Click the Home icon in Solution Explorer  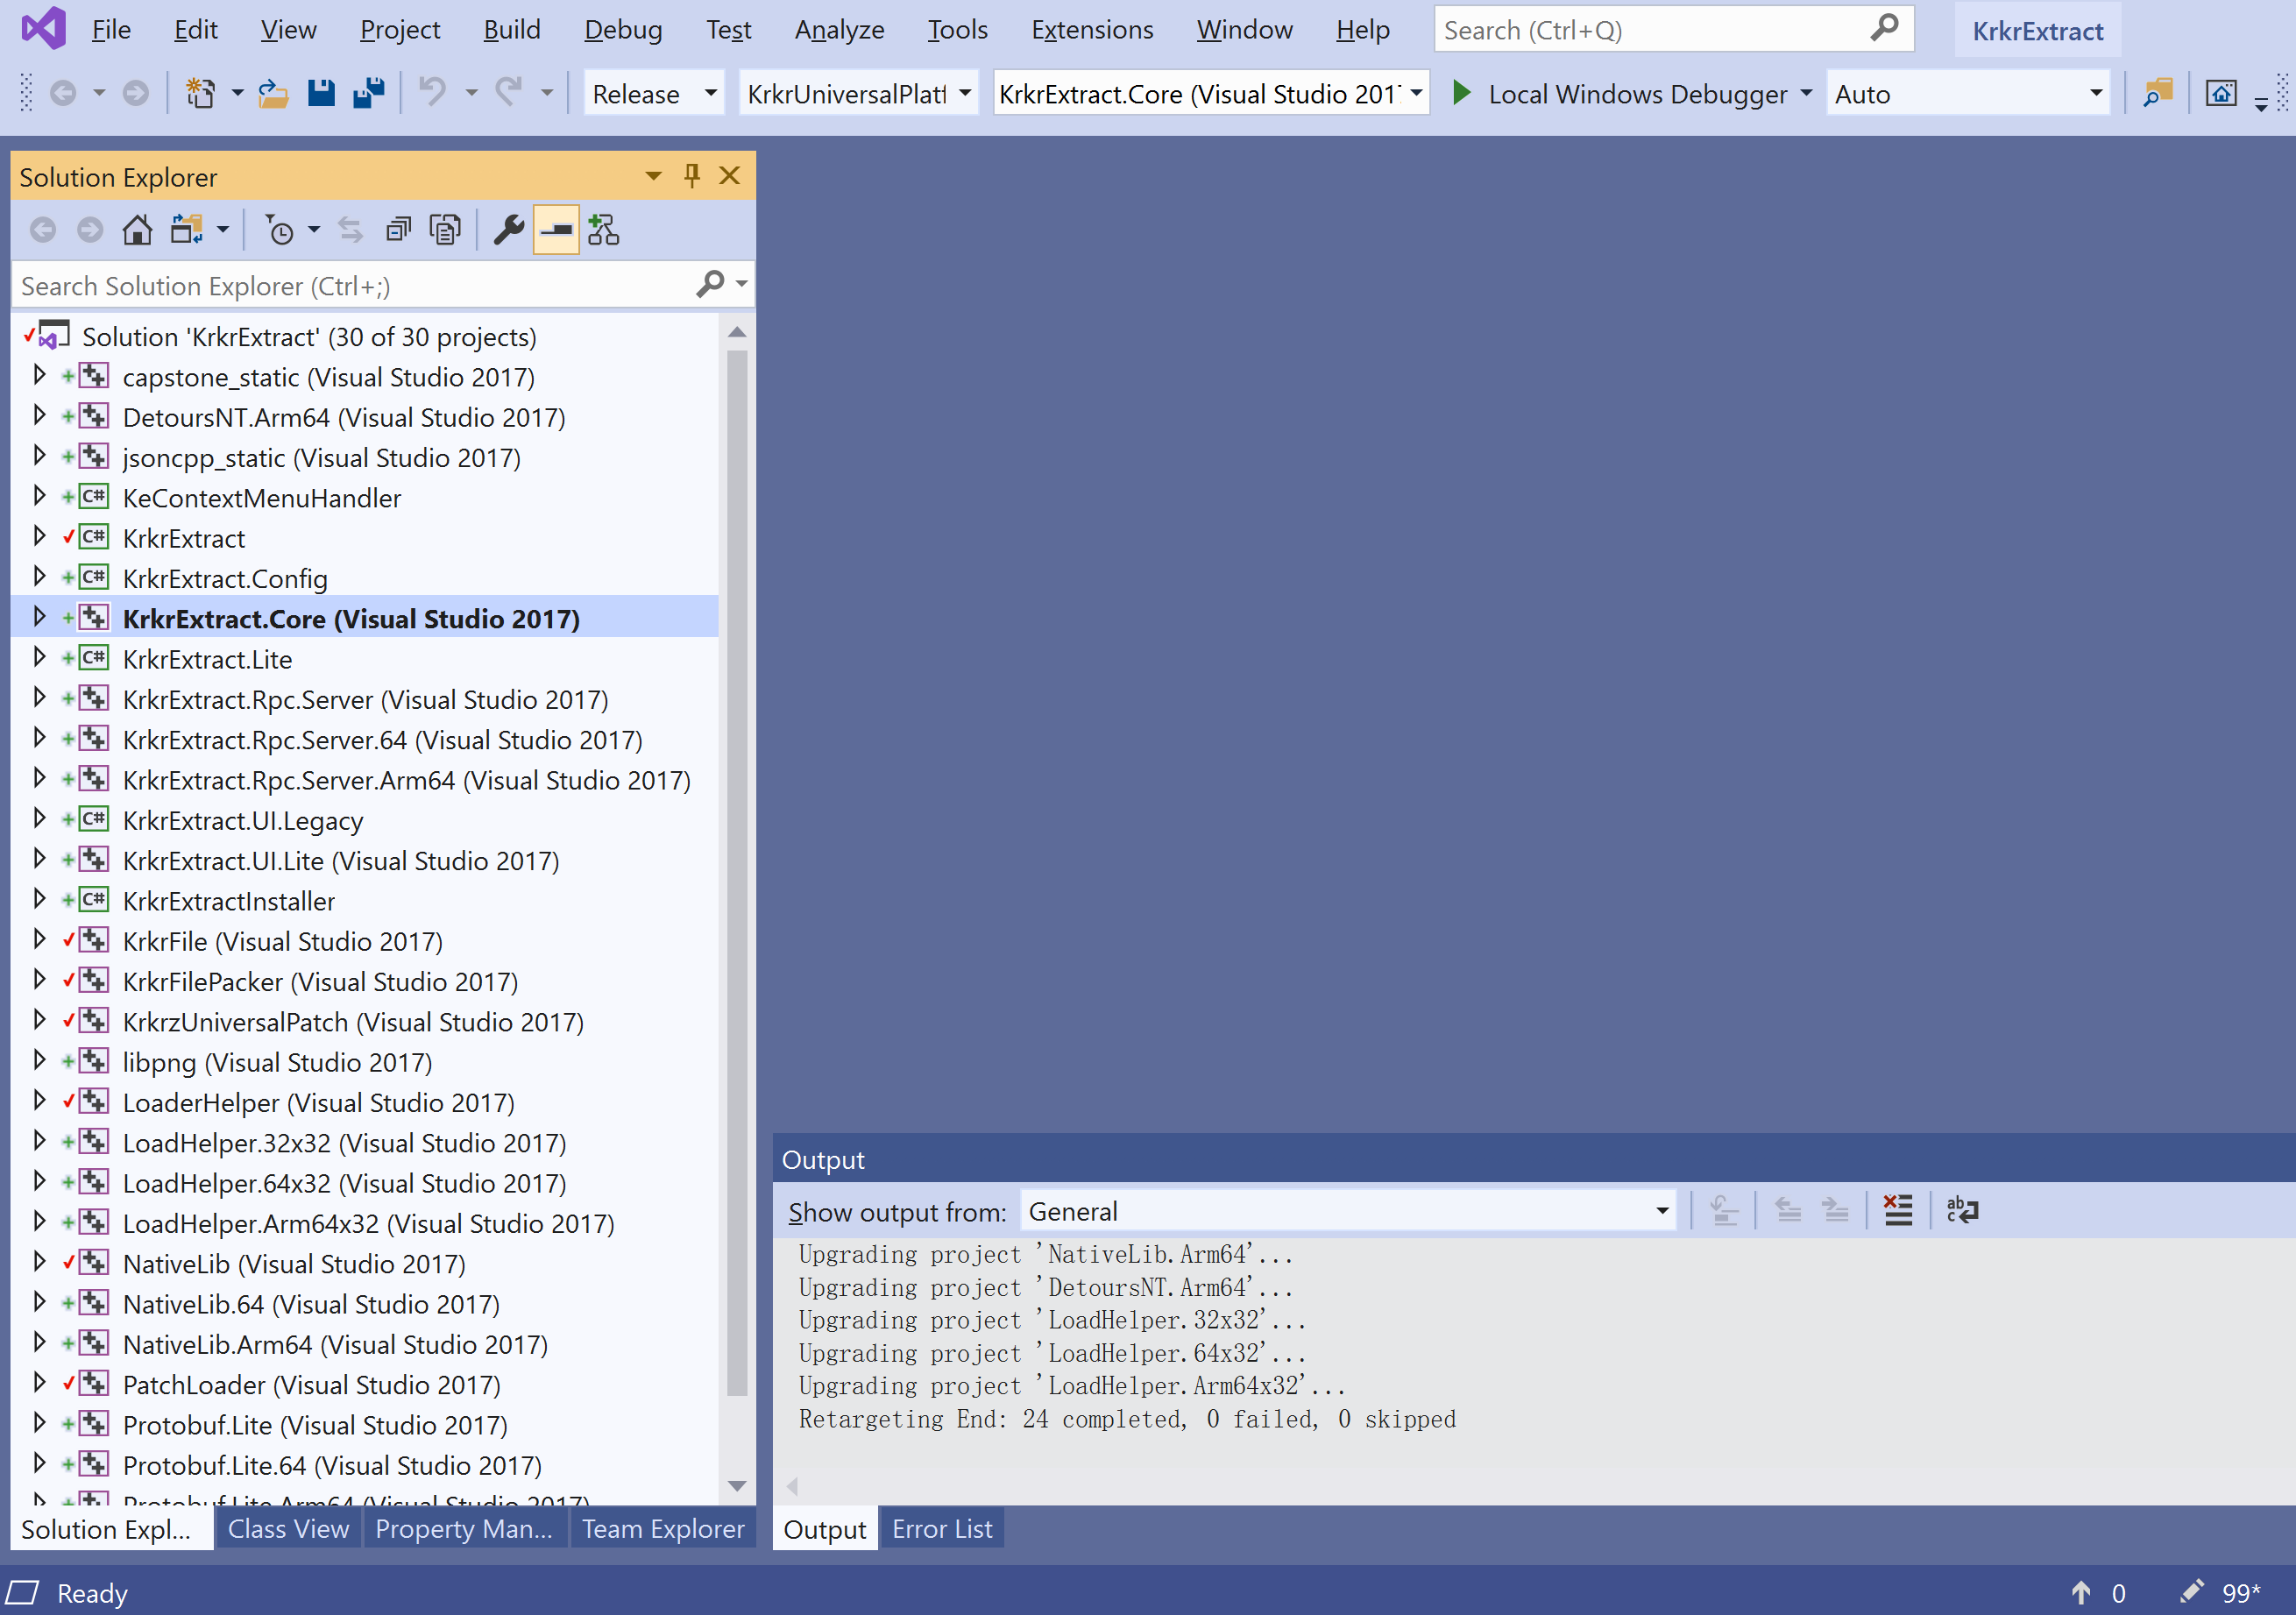[137, 230]
